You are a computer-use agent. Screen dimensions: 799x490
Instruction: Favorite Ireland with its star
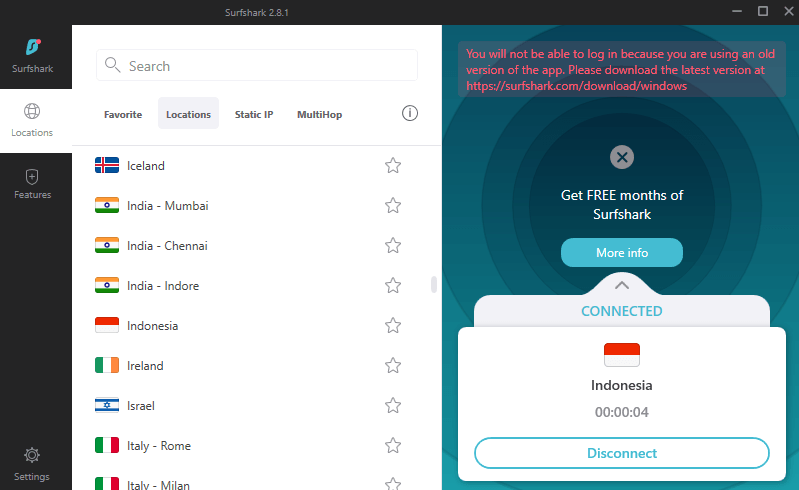(x=393, y=365)
